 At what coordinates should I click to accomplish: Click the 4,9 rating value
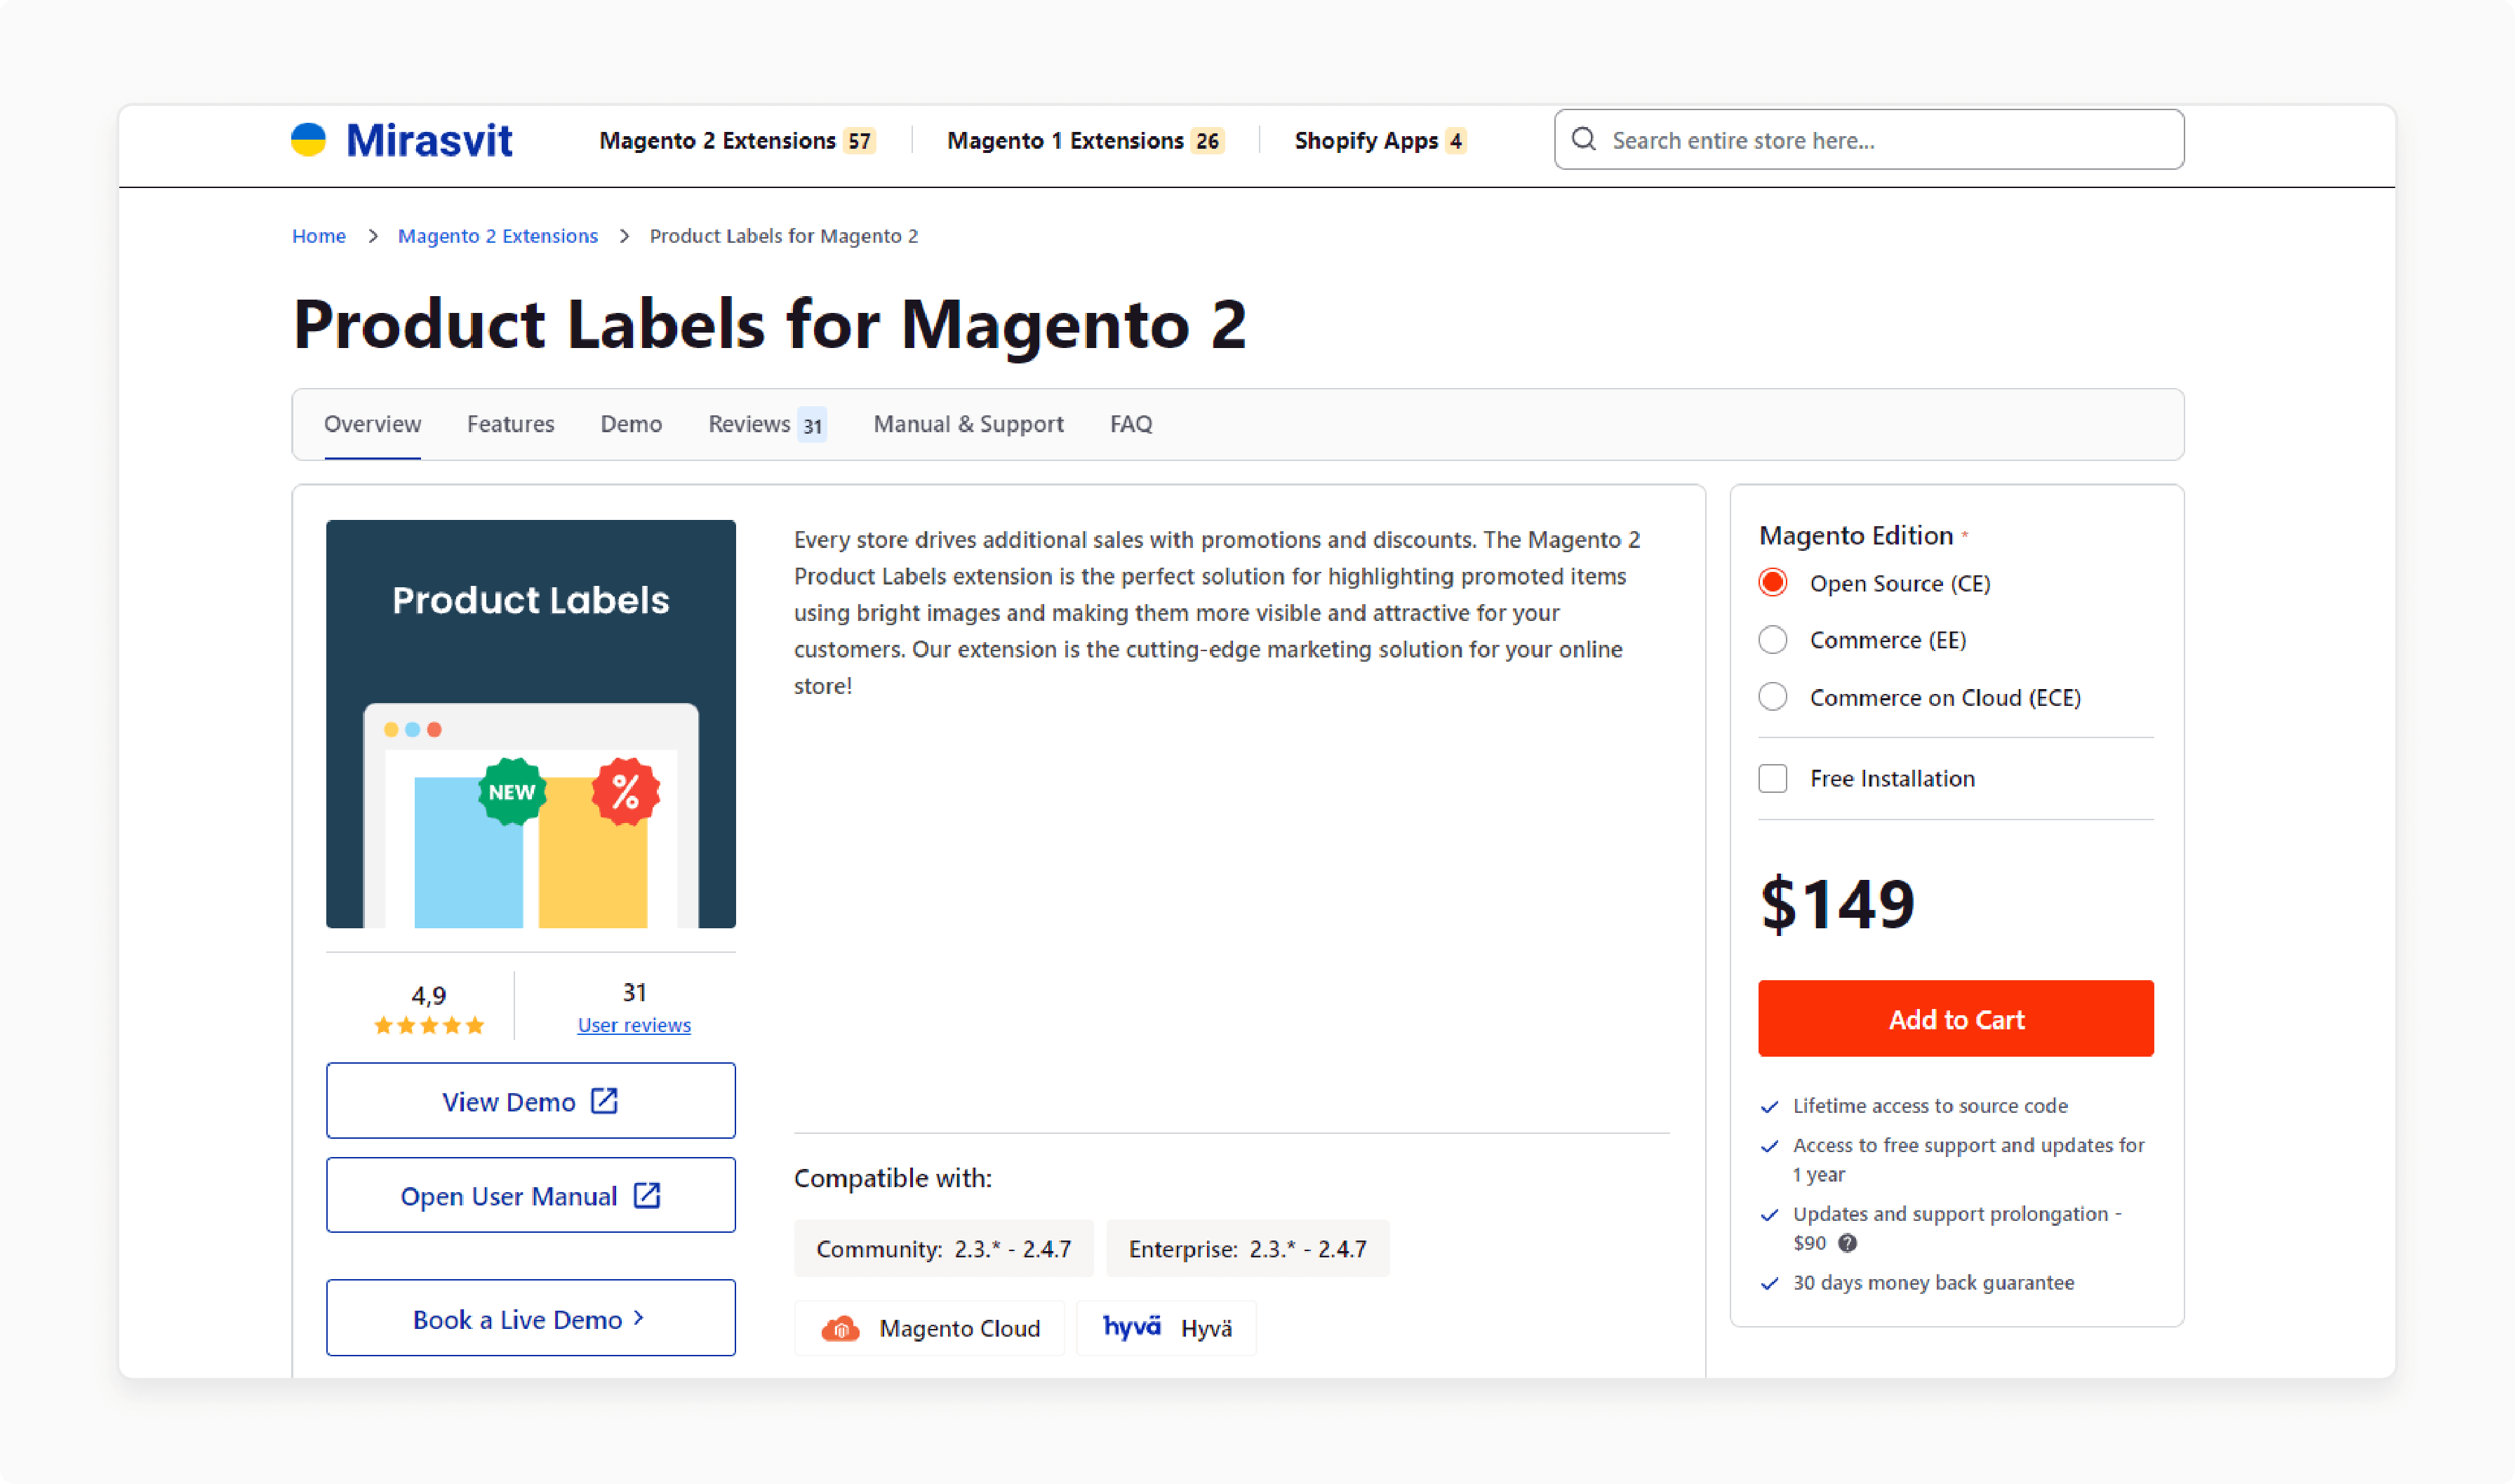429,995
